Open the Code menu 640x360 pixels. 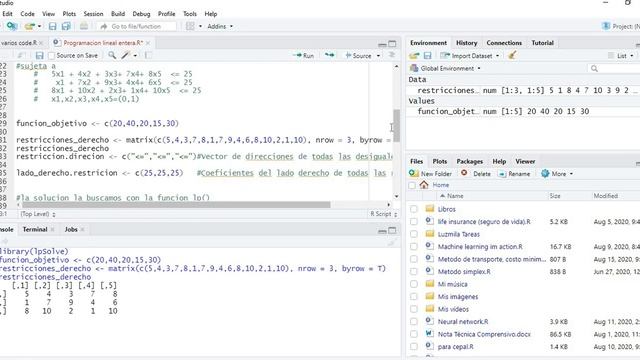pos(27,13)
